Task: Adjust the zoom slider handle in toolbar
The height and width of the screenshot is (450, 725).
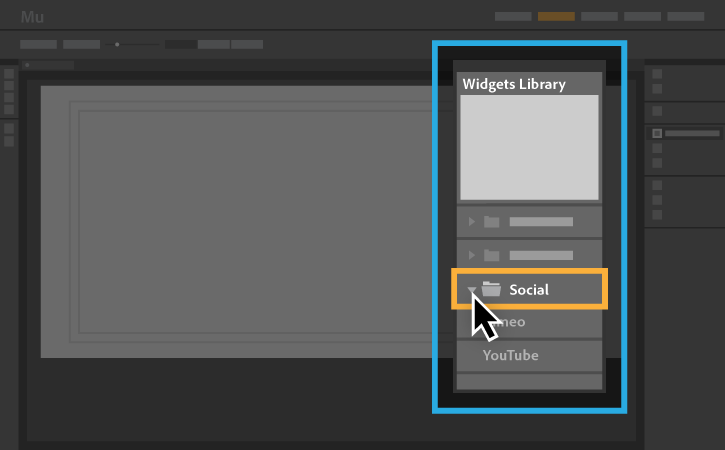Action: (x=117, y=44)
